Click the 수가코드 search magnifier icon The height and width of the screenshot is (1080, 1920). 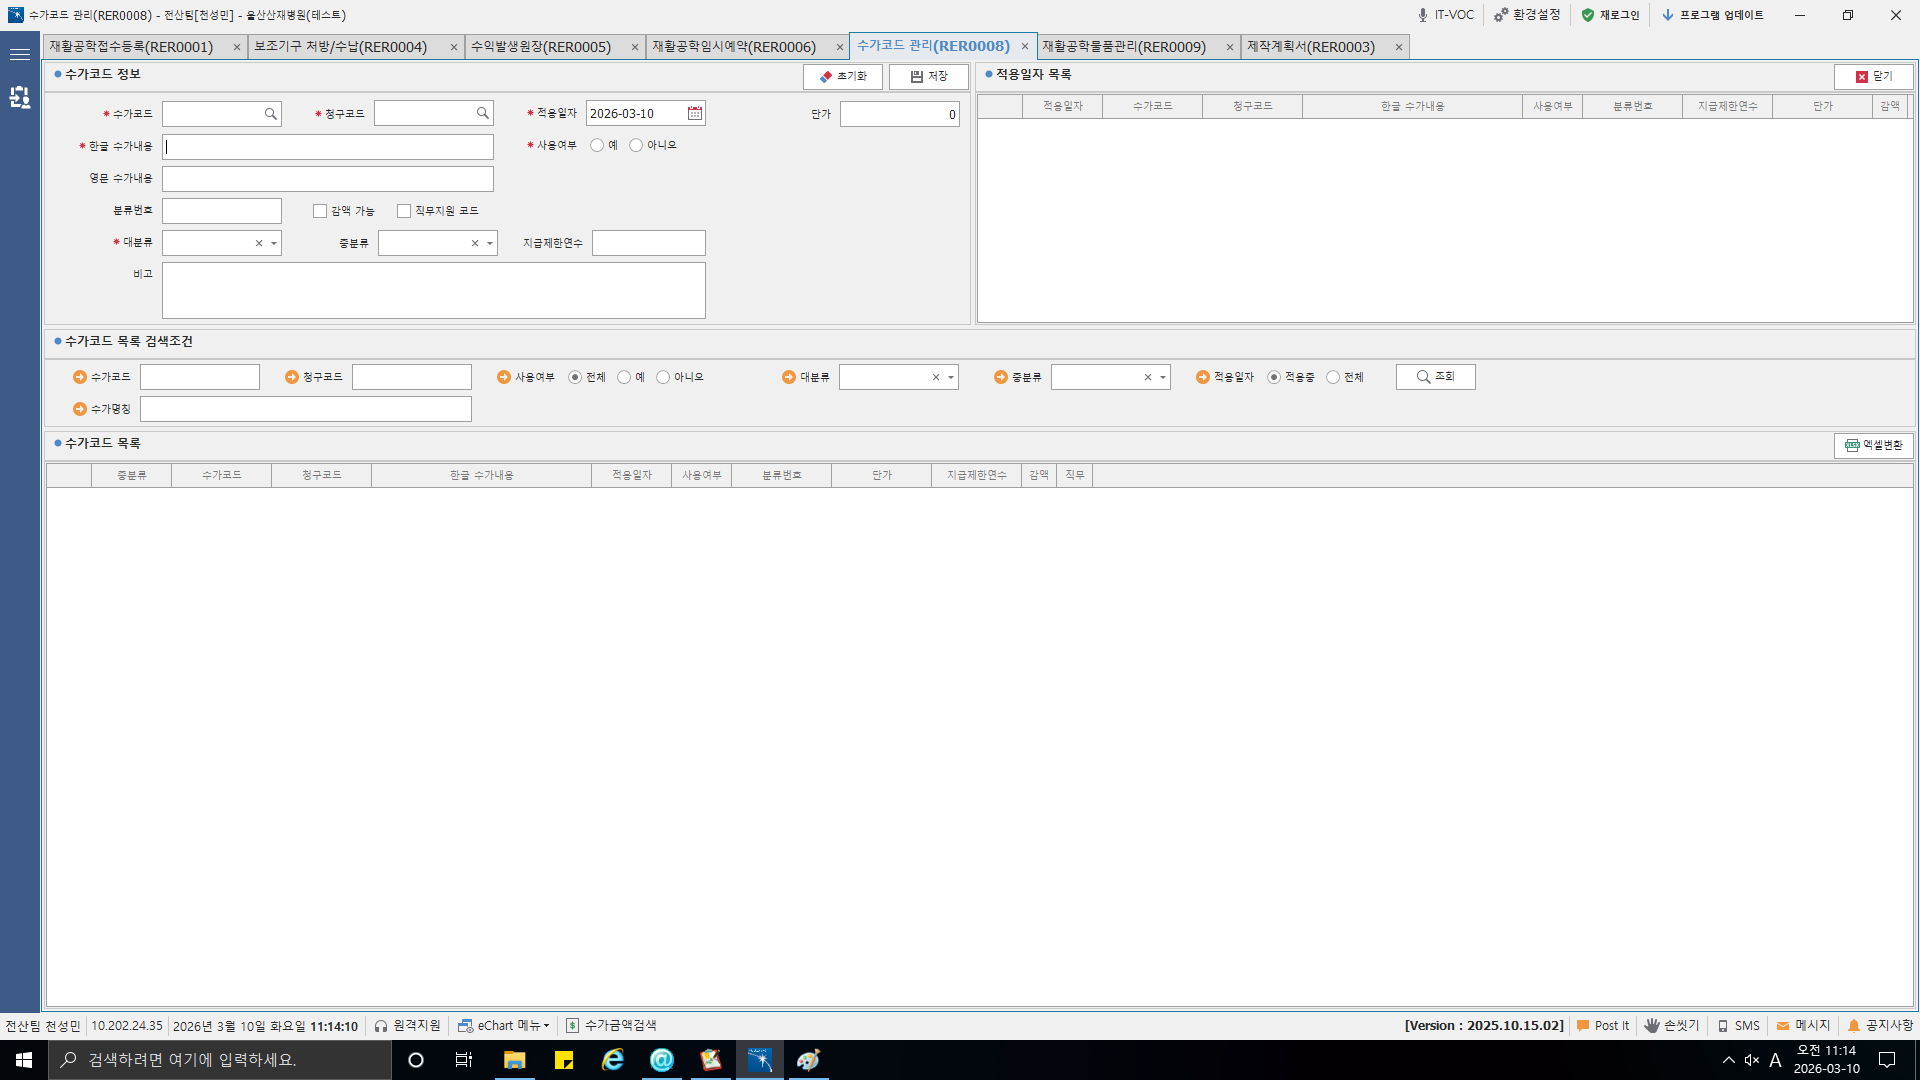[270, 114]
